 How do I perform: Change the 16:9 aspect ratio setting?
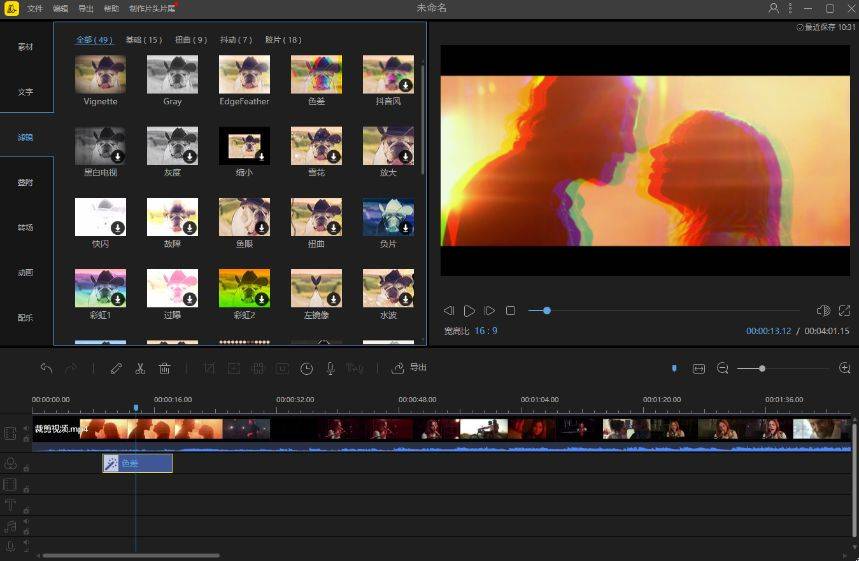[x=486, y=330]
